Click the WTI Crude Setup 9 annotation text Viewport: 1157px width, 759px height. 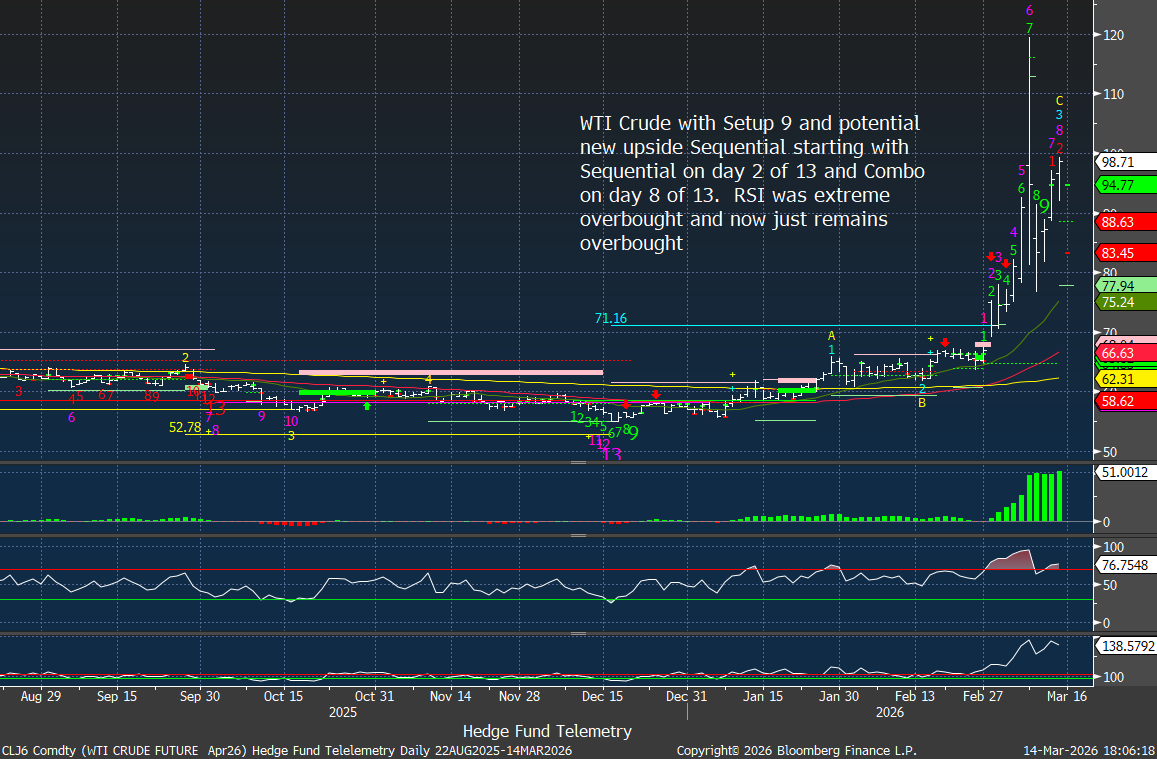[752, 183]
